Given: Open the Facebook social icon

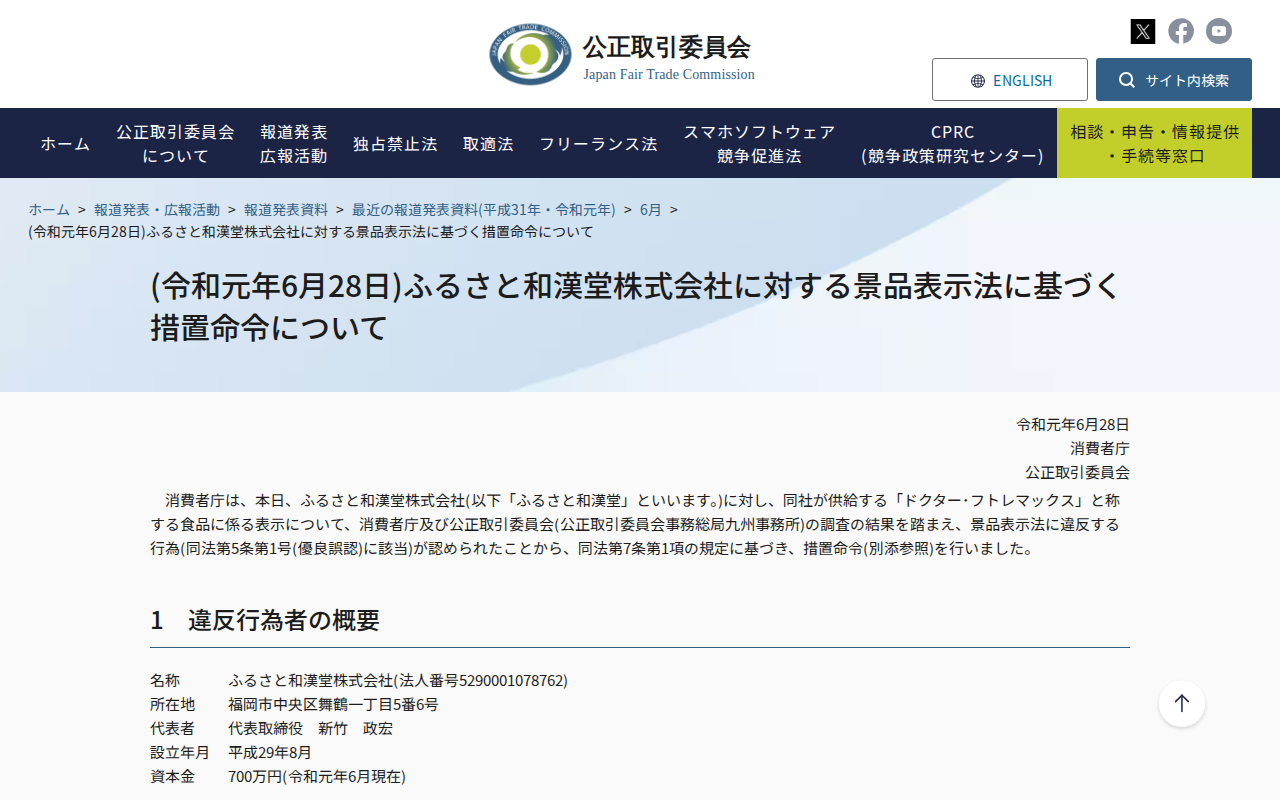Looking at the screenshot, I should point(1181,31).
